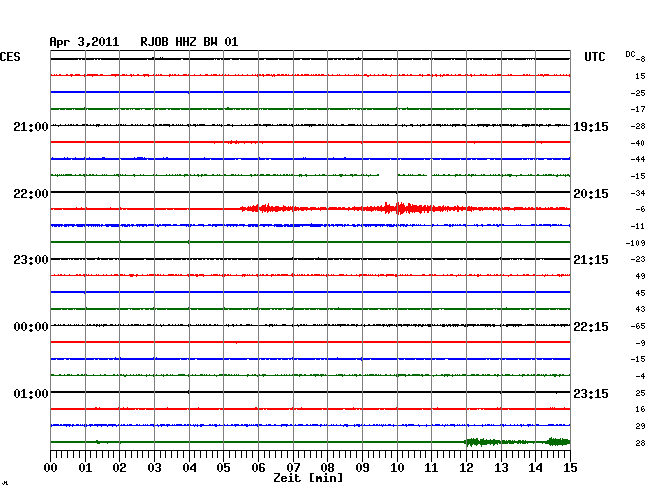This screenshot has height=494, width=650.
Task: Click the DC value '-28'
Action: (x=638, y=126)
